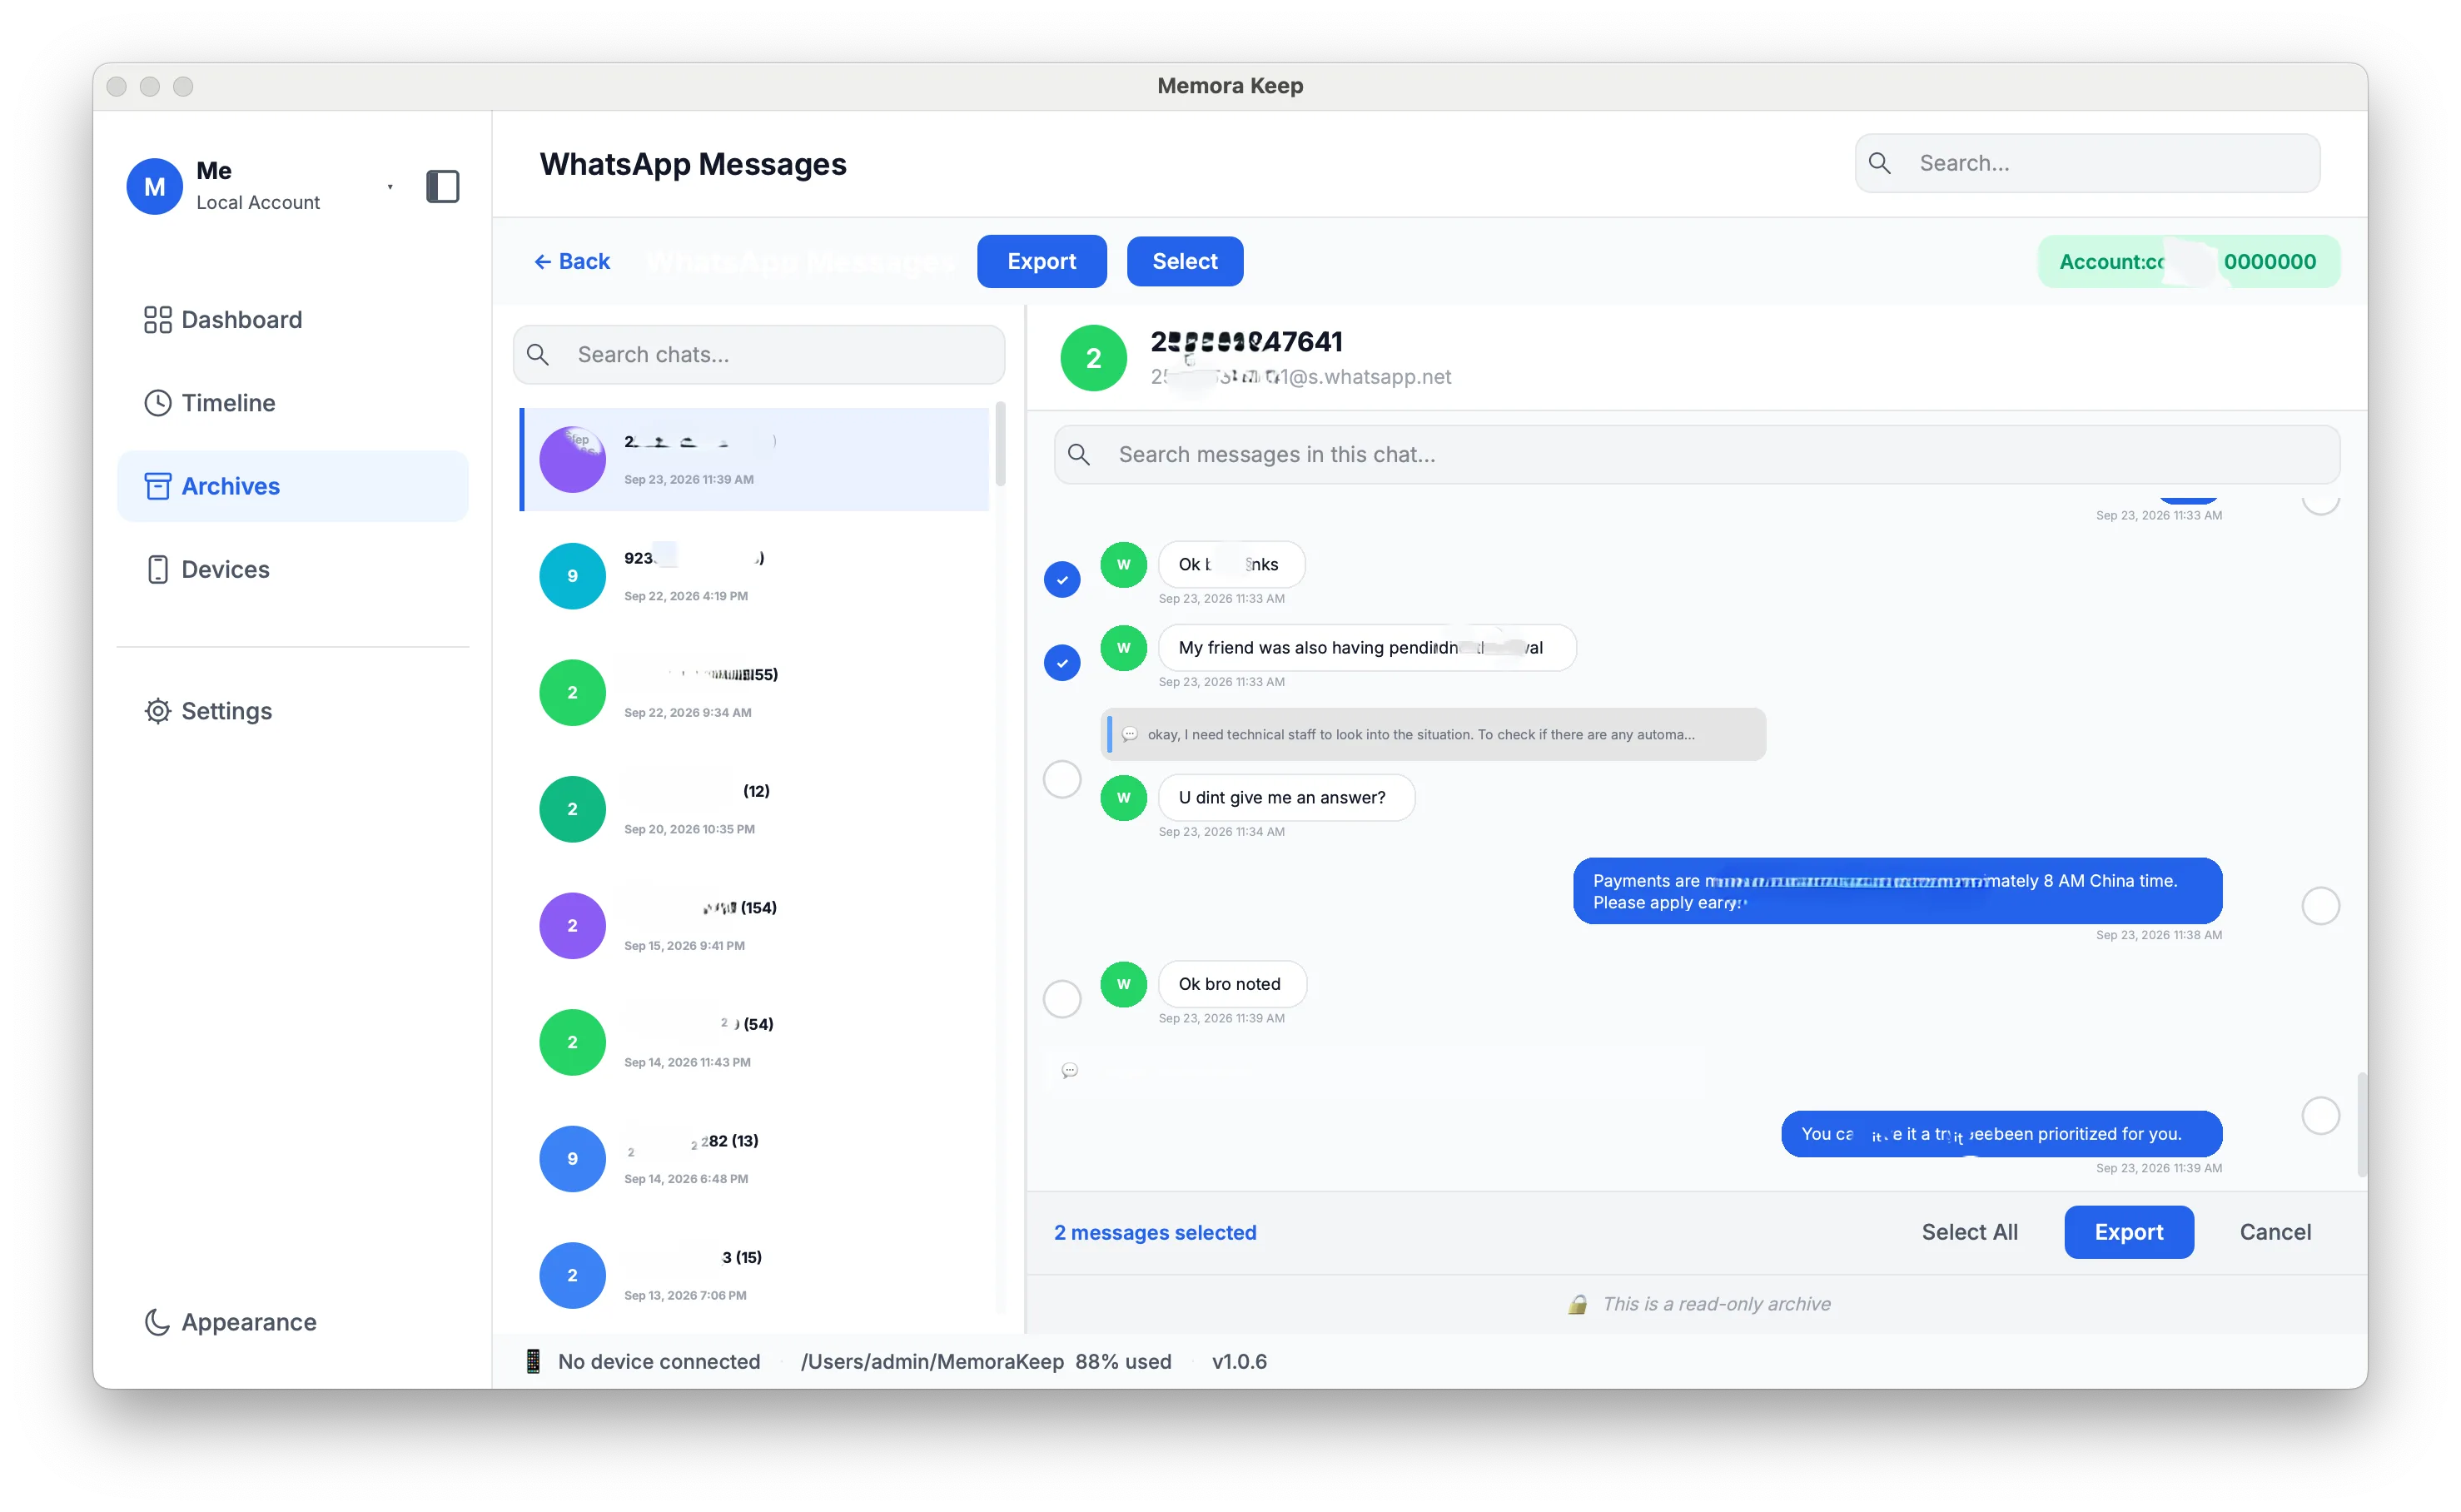Open the chat with (54) messages

[756, 1042]
